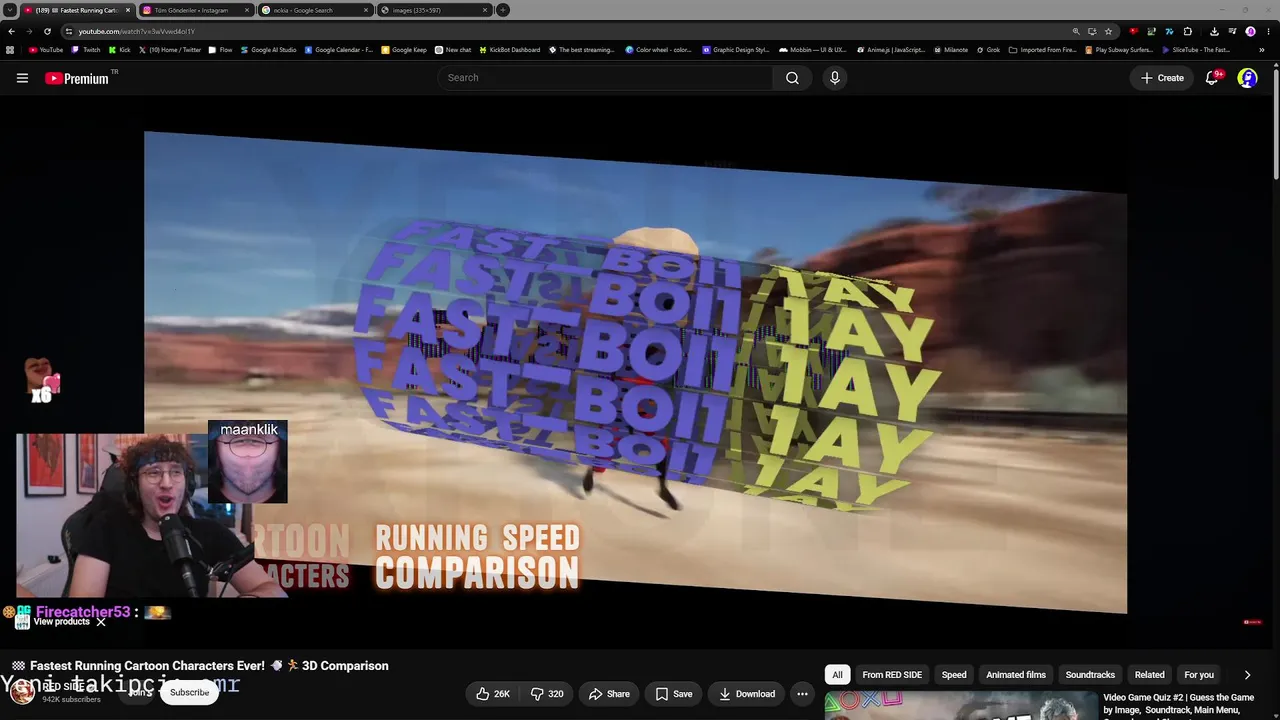Click the YouTube search input field
The height and width of the screenshot is (720, 1280).
(605, 78)
